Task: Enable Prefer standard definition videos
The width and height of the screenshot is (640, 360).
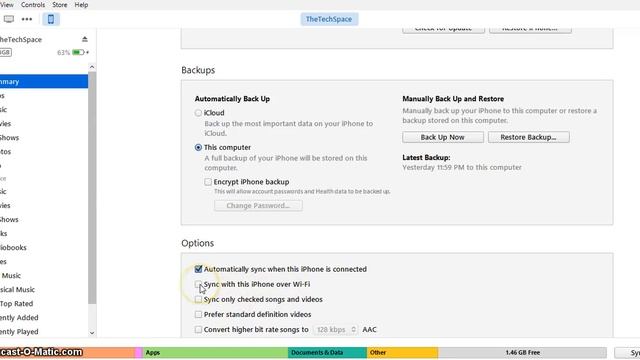Action: tap(198, 314)
